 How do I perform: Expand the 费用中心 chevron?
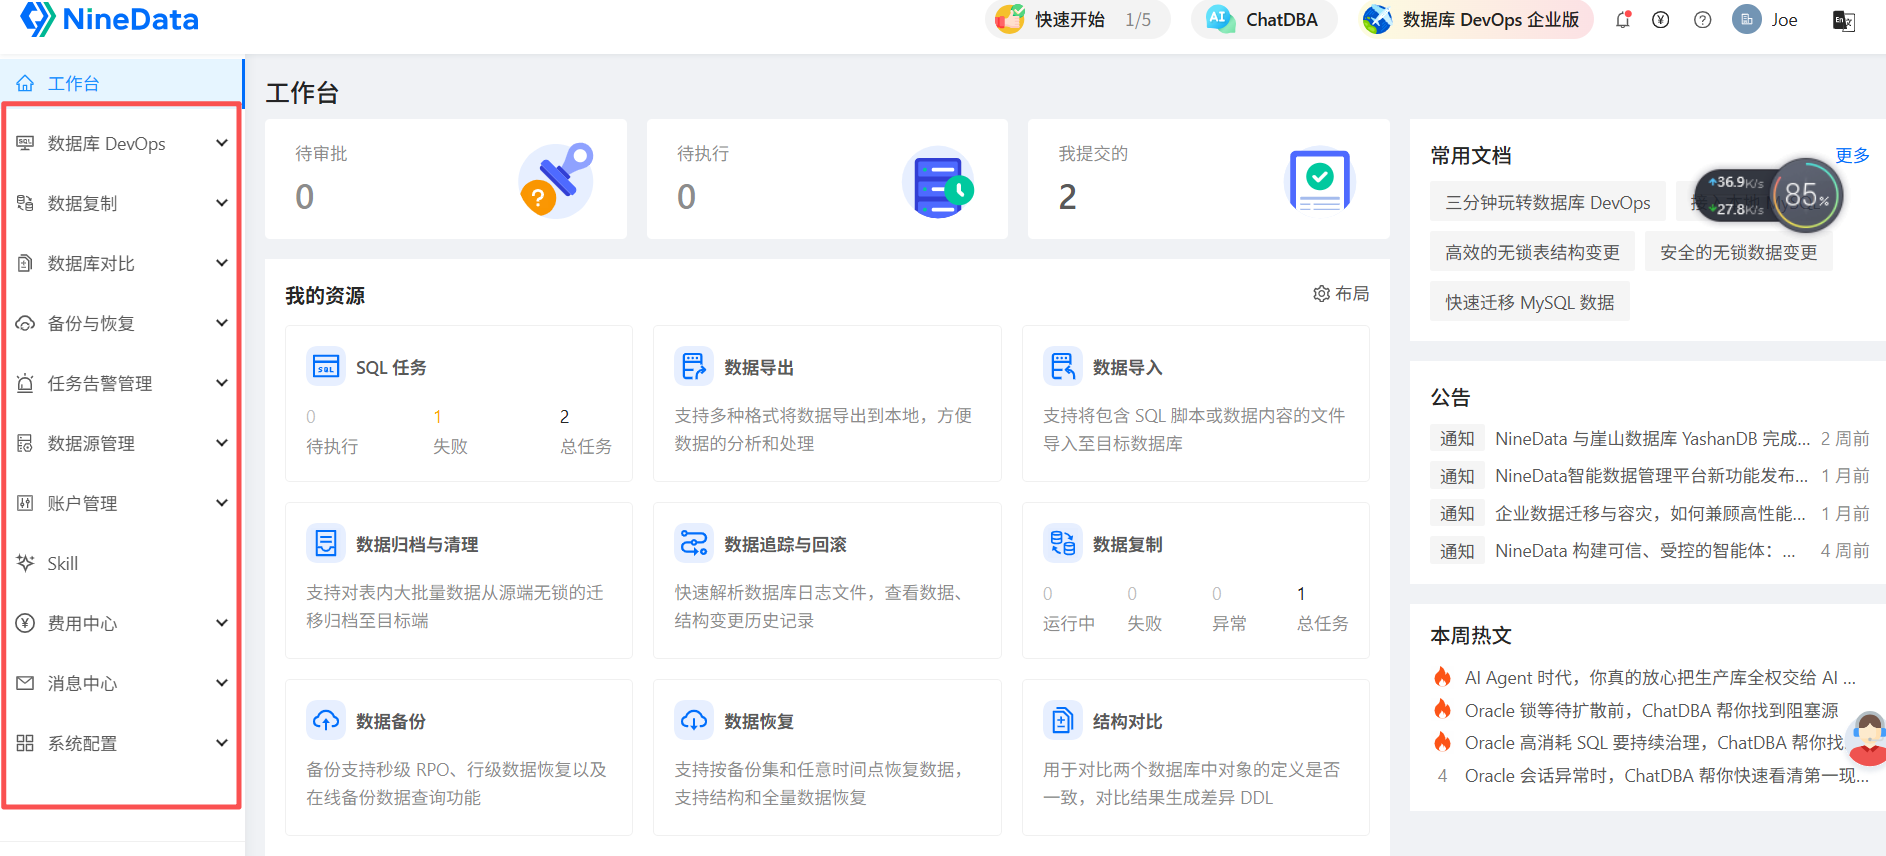[x=222, y=623]
